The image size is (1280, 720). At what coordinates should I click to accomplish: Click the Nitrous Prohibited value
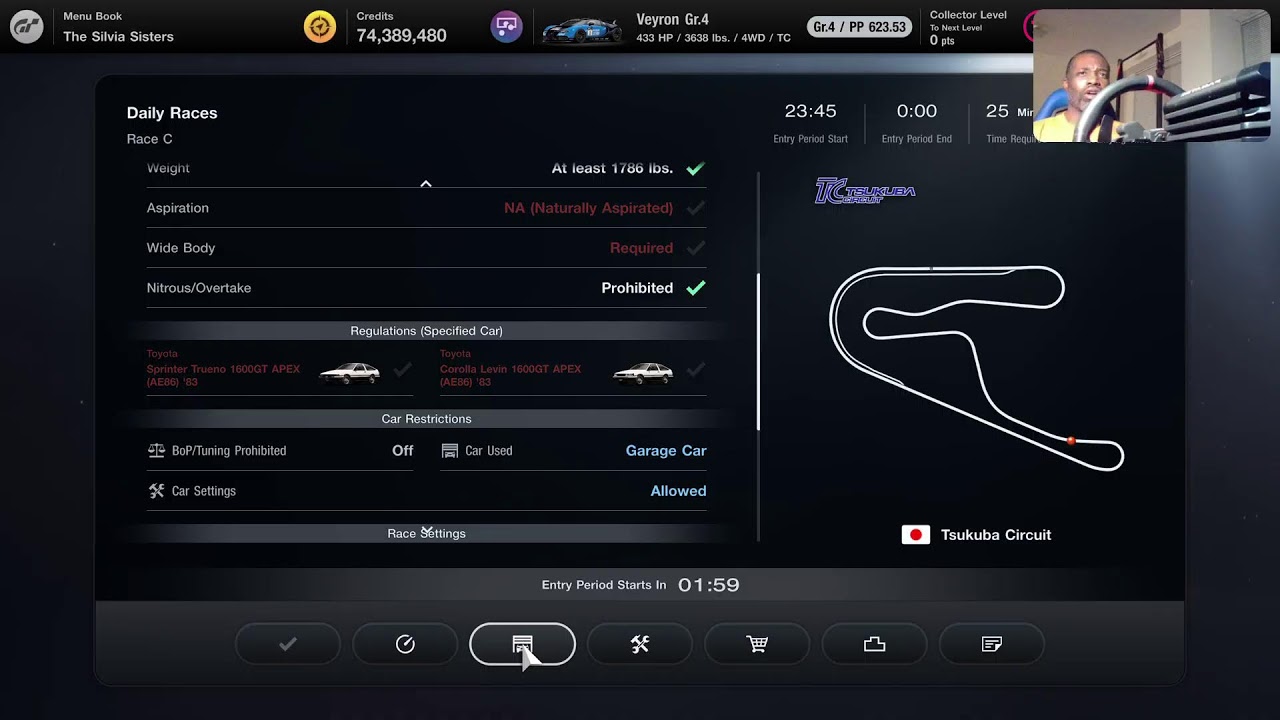tap(637, 288)
